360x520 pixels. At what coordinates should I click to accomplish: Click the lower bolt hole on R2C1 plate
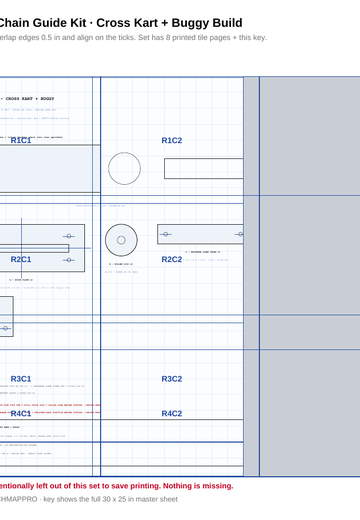[x=69, y=260]
